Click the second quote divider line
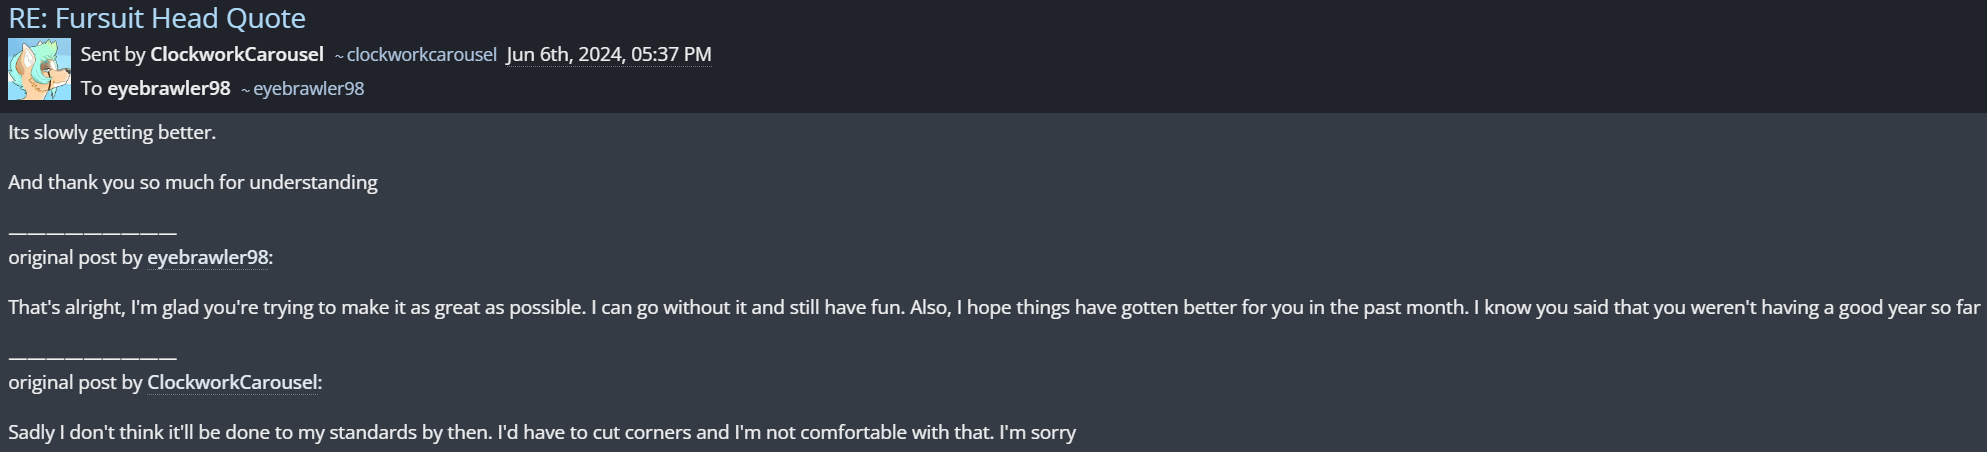 pyautogui.click(x=92, y=357)
